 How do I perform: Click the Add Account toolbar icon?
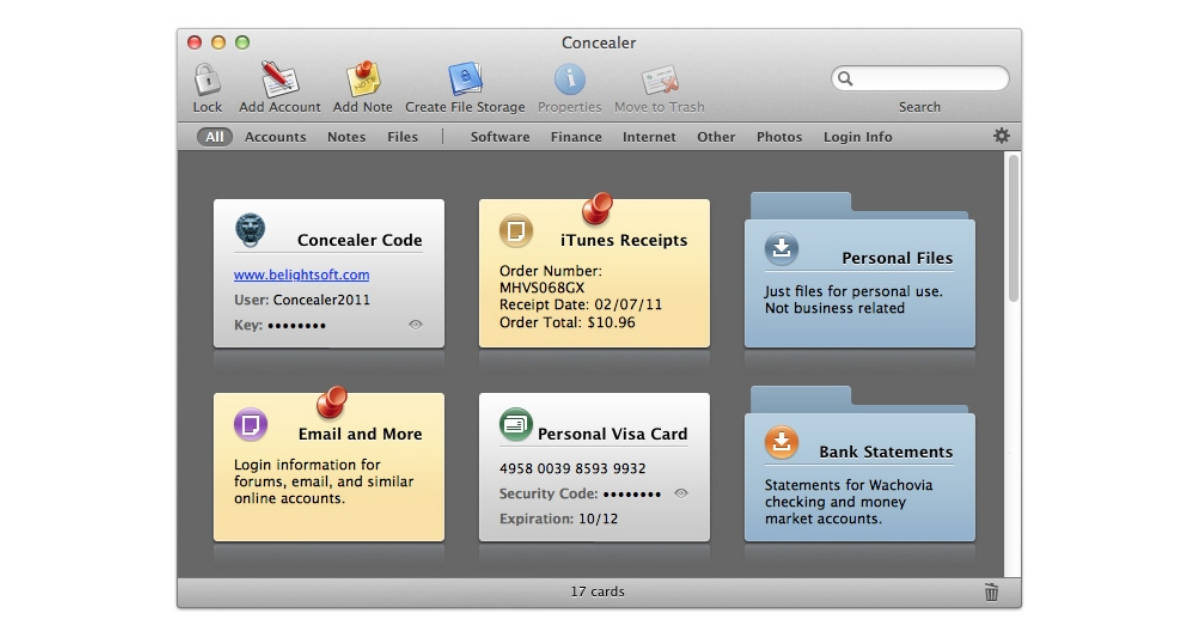tap(278, 80)
